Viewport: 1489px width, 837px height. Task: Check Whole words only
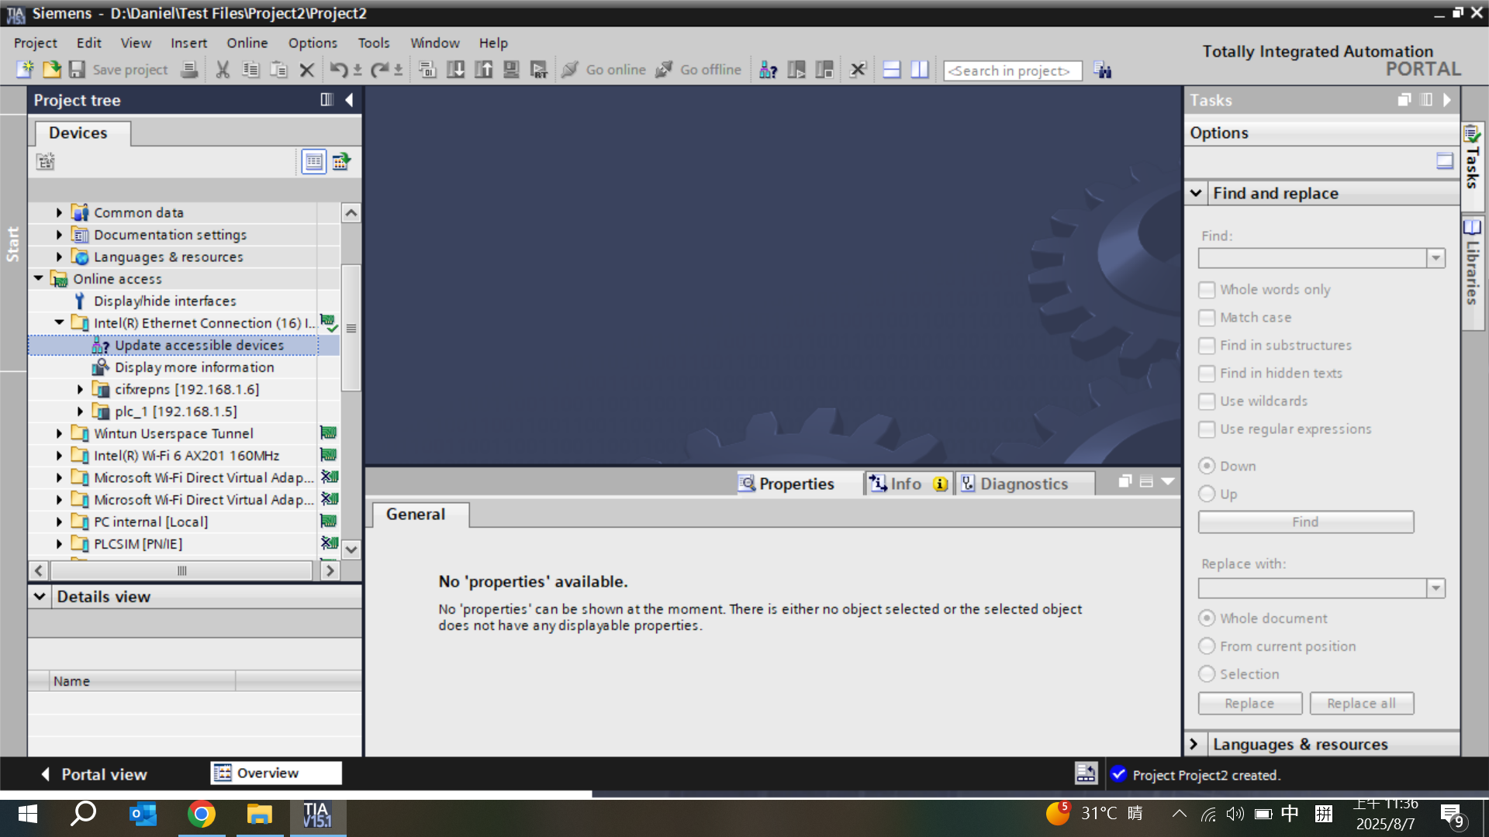(x=1207, y=289)
